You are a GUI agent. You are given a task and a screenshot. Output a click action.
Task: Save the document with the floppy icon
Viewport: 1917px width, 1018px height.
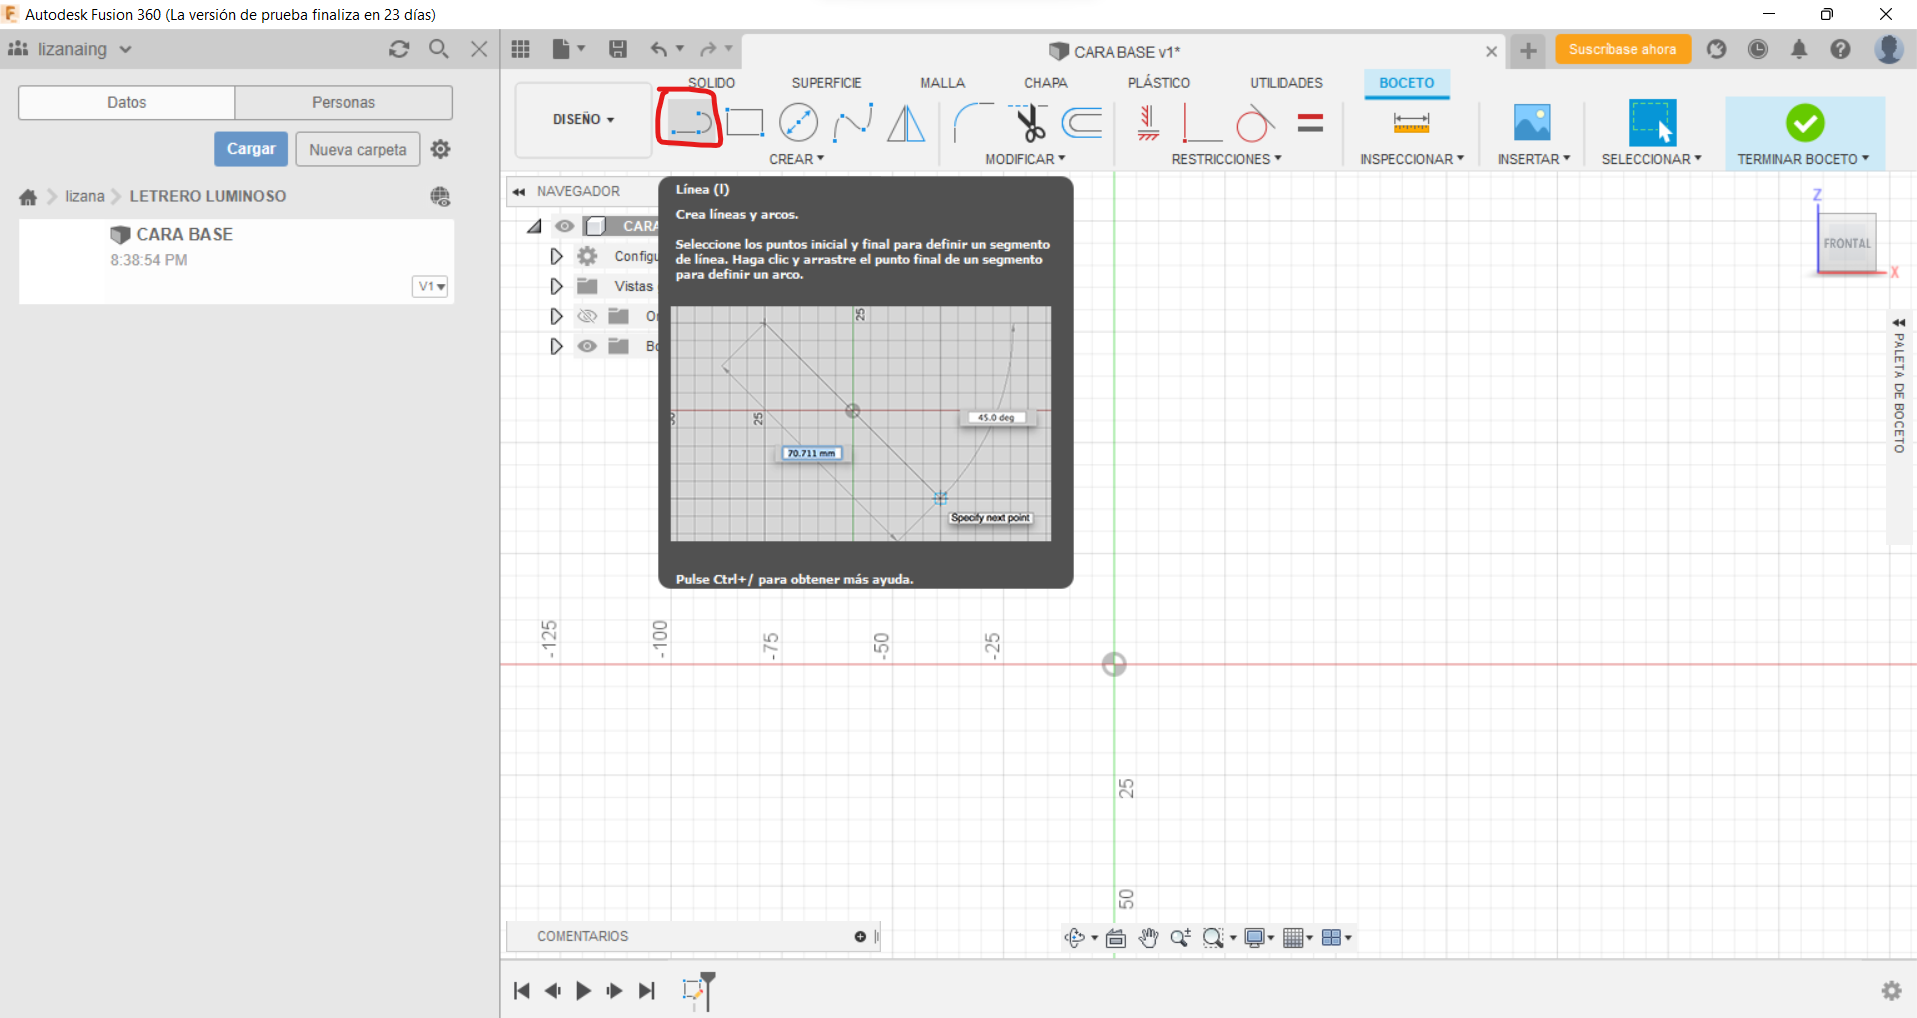pyautogui.click(x=618, y=49)
